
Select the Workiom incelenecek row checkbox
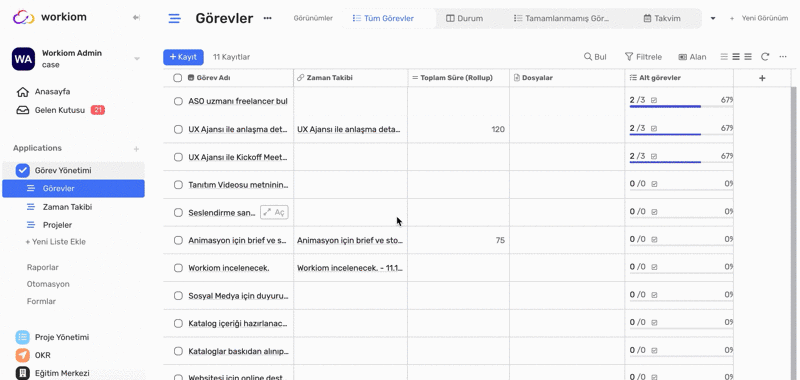178,268
